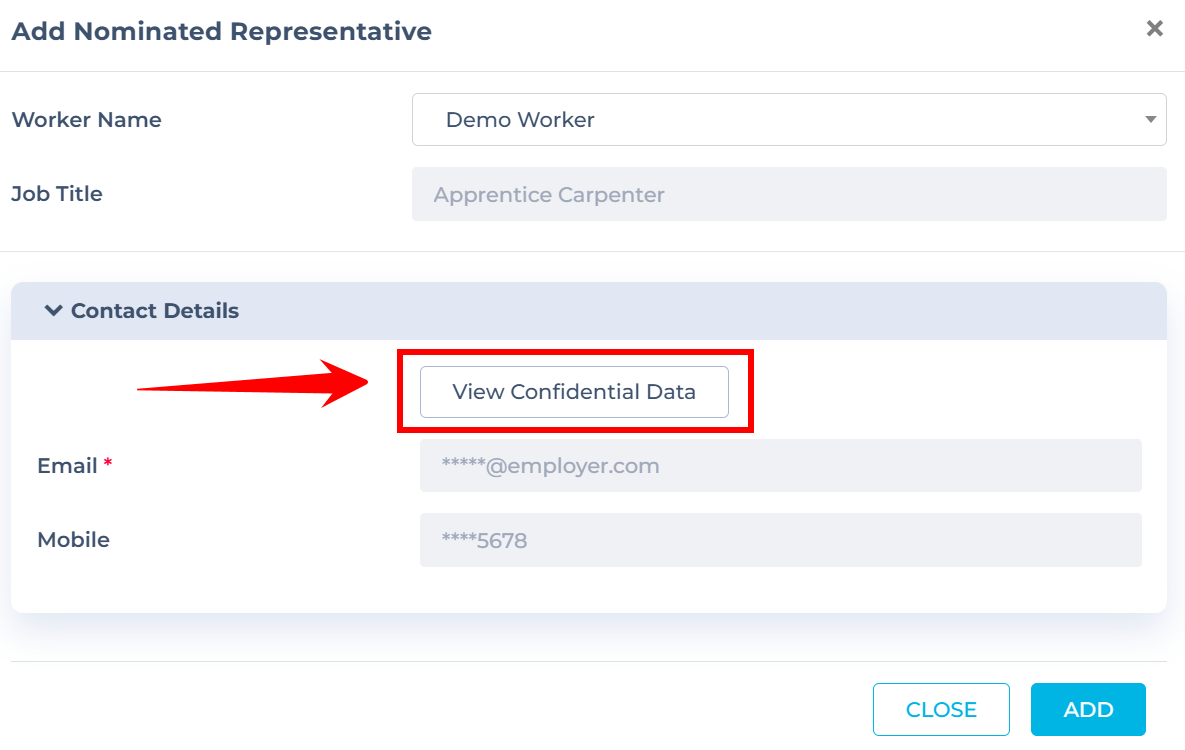
Task: Click the Contact Details section title
Action: (x=154, y=311)
